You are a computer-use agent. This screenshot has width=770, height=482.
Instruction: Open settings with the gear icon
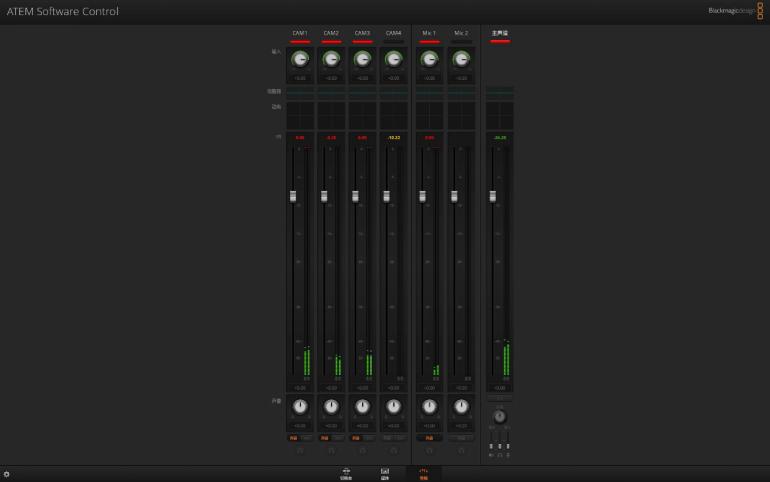[x=6, y=474]
